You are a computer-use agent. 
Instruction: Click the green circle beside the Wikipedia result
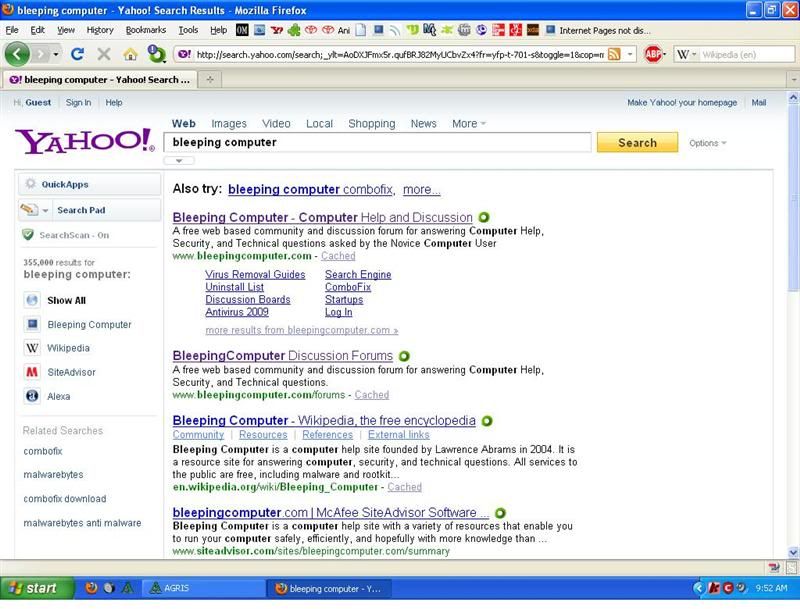pos(487,421)
